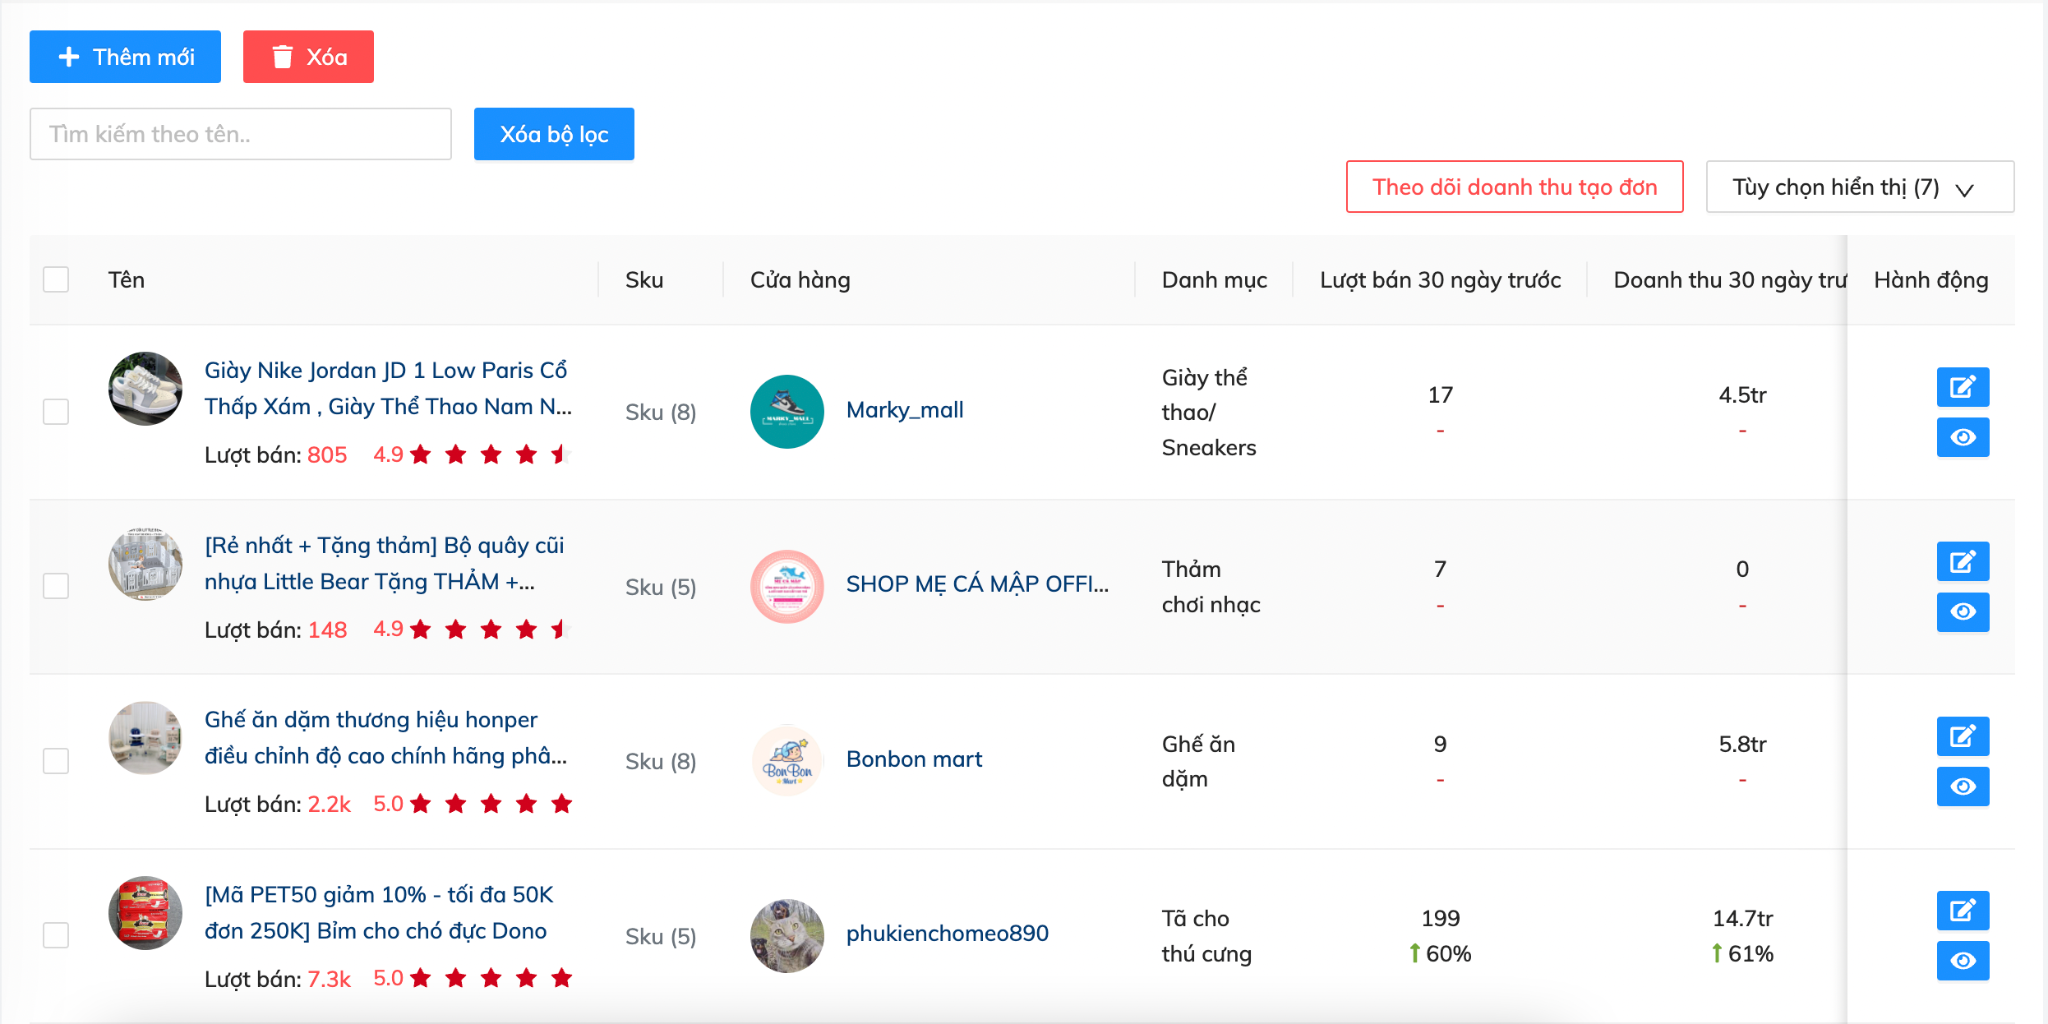Viewport: 2048px width, 1024px height.
Task: Click the Marky_mall shop avatar
Action: coord(787,411)
